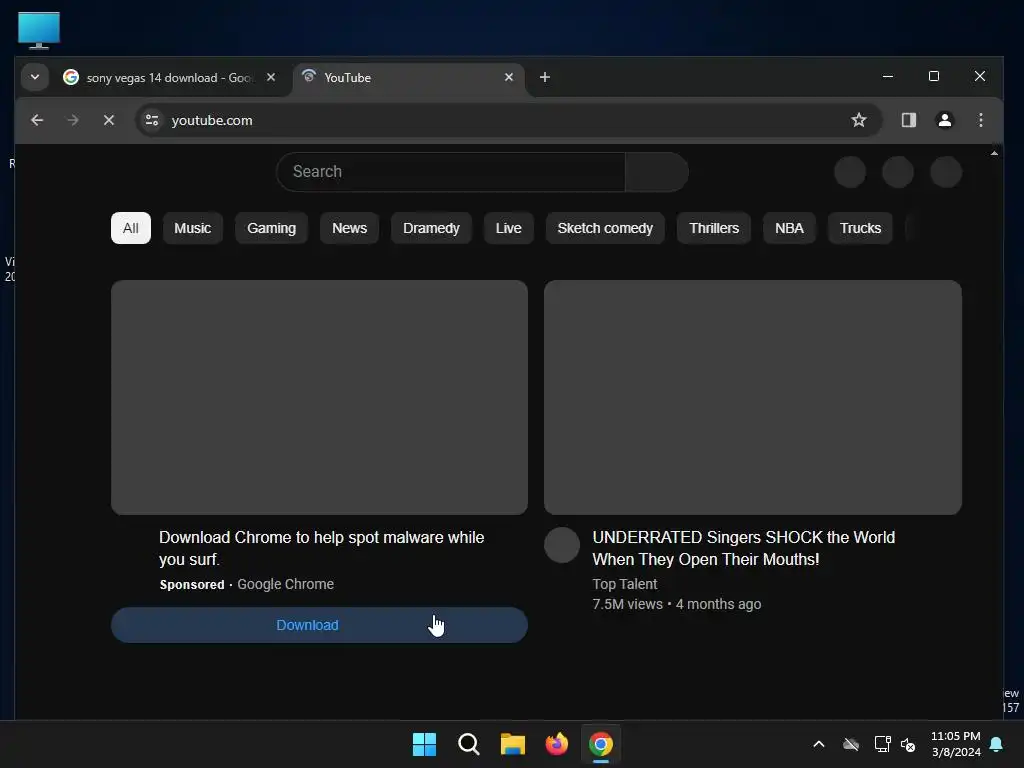The width and height of the screenshot is (1024, 768).
Task: Select the Music filter chip
Action: pyautogui.click(x=193, y=228)
